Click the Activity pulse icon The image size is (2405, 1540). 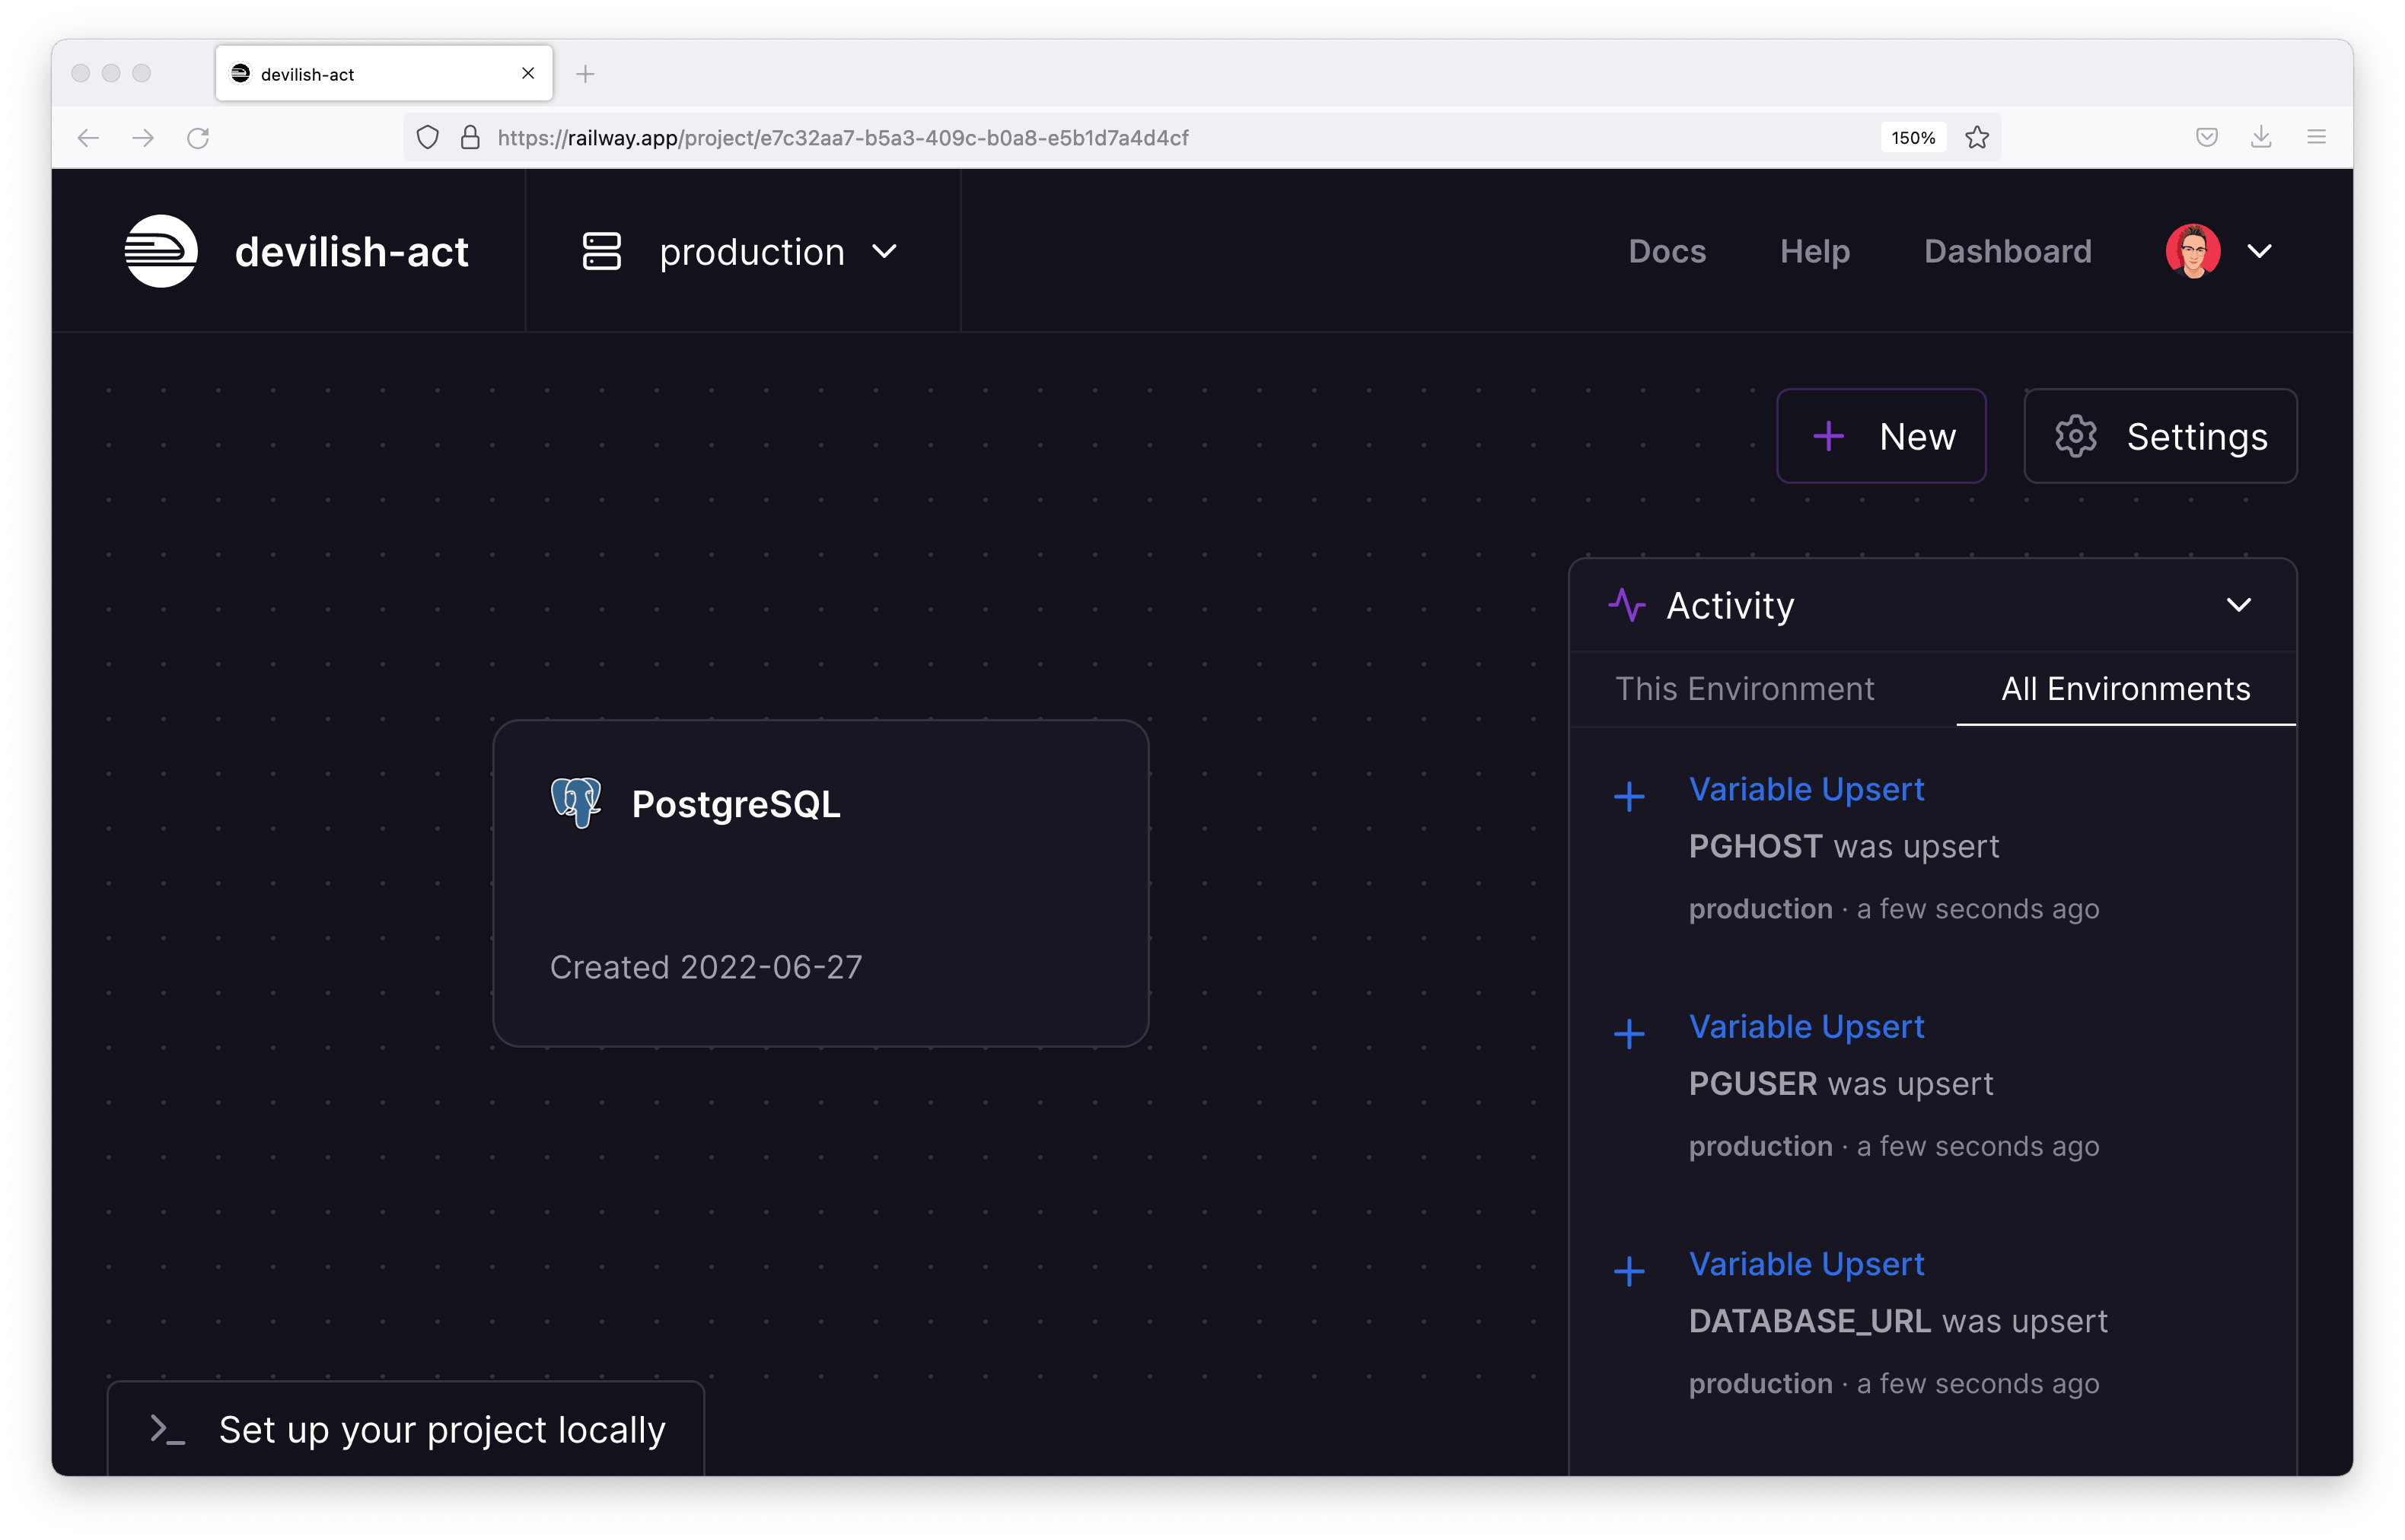coord(1627,605)
